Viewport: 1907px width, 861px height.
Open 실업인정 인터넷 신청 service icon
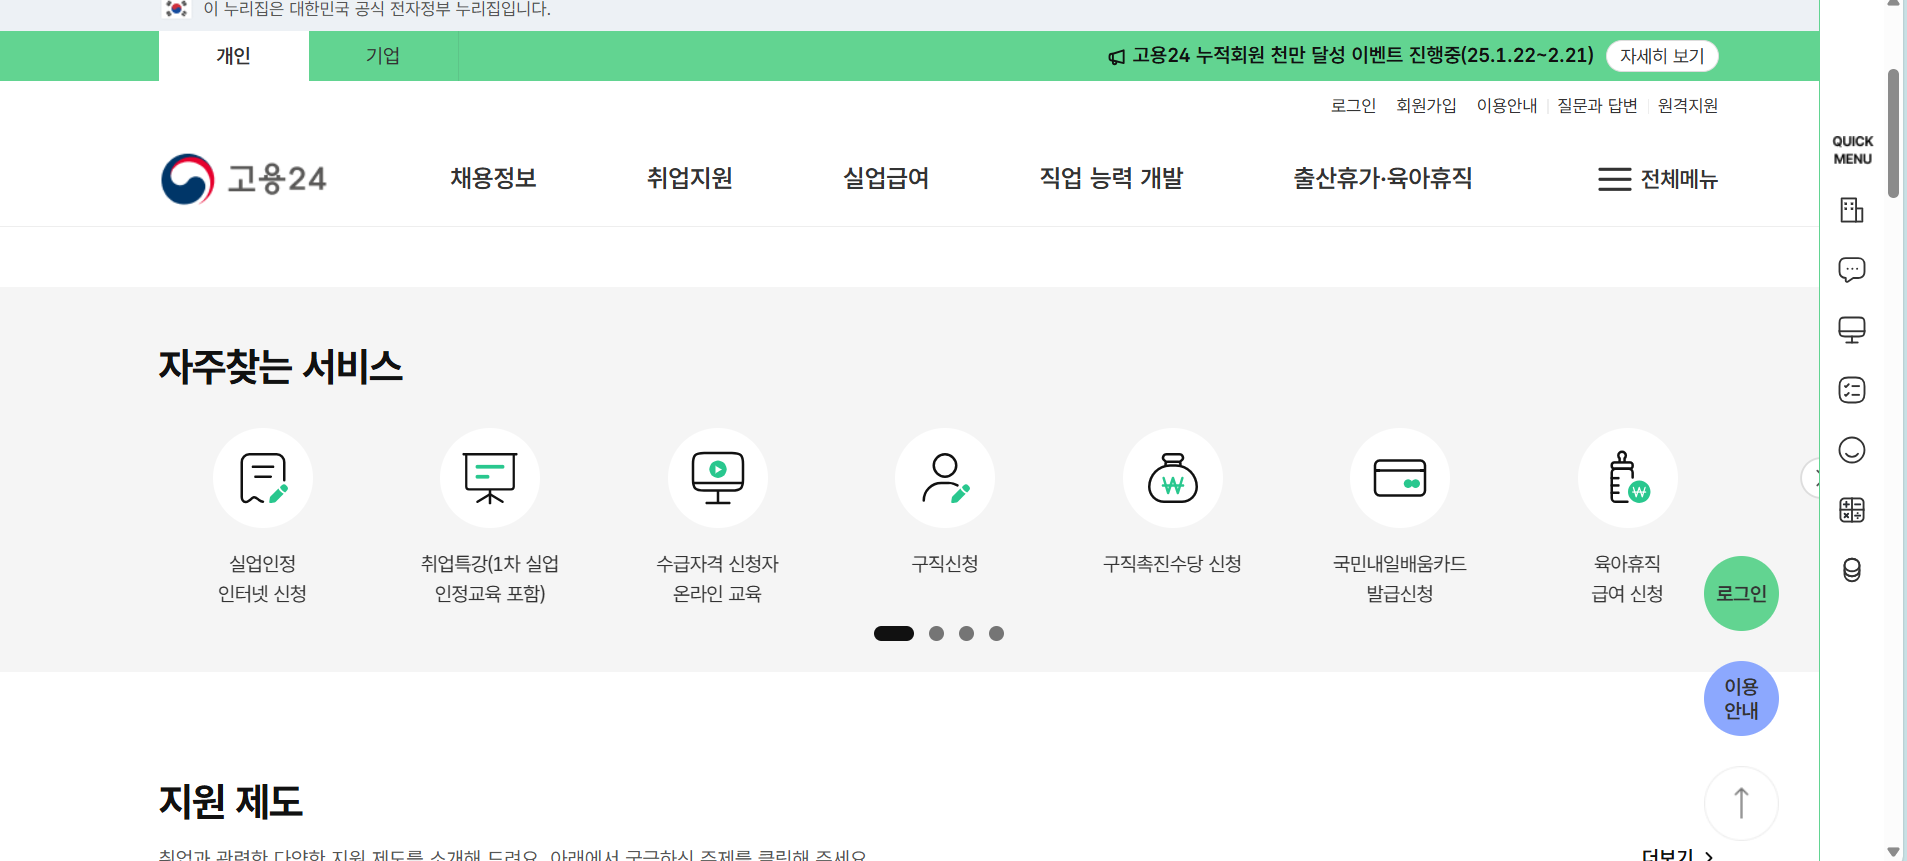(263, 478)
